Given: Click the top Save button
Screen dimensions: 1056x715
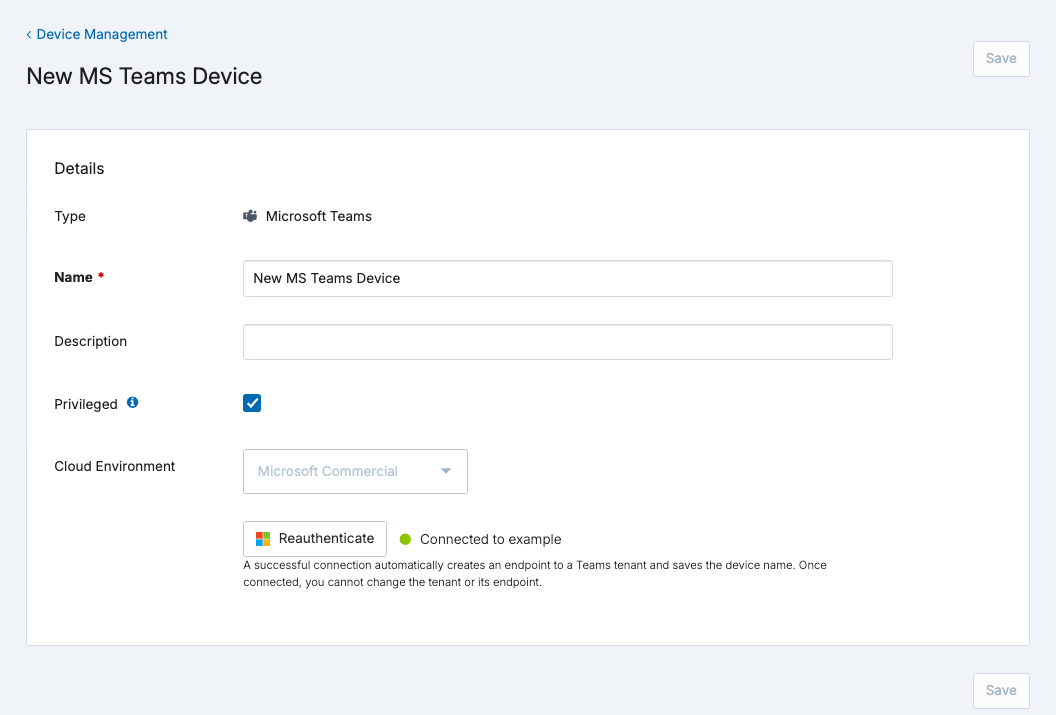Looking at the screenshot, I should 1001,59.
